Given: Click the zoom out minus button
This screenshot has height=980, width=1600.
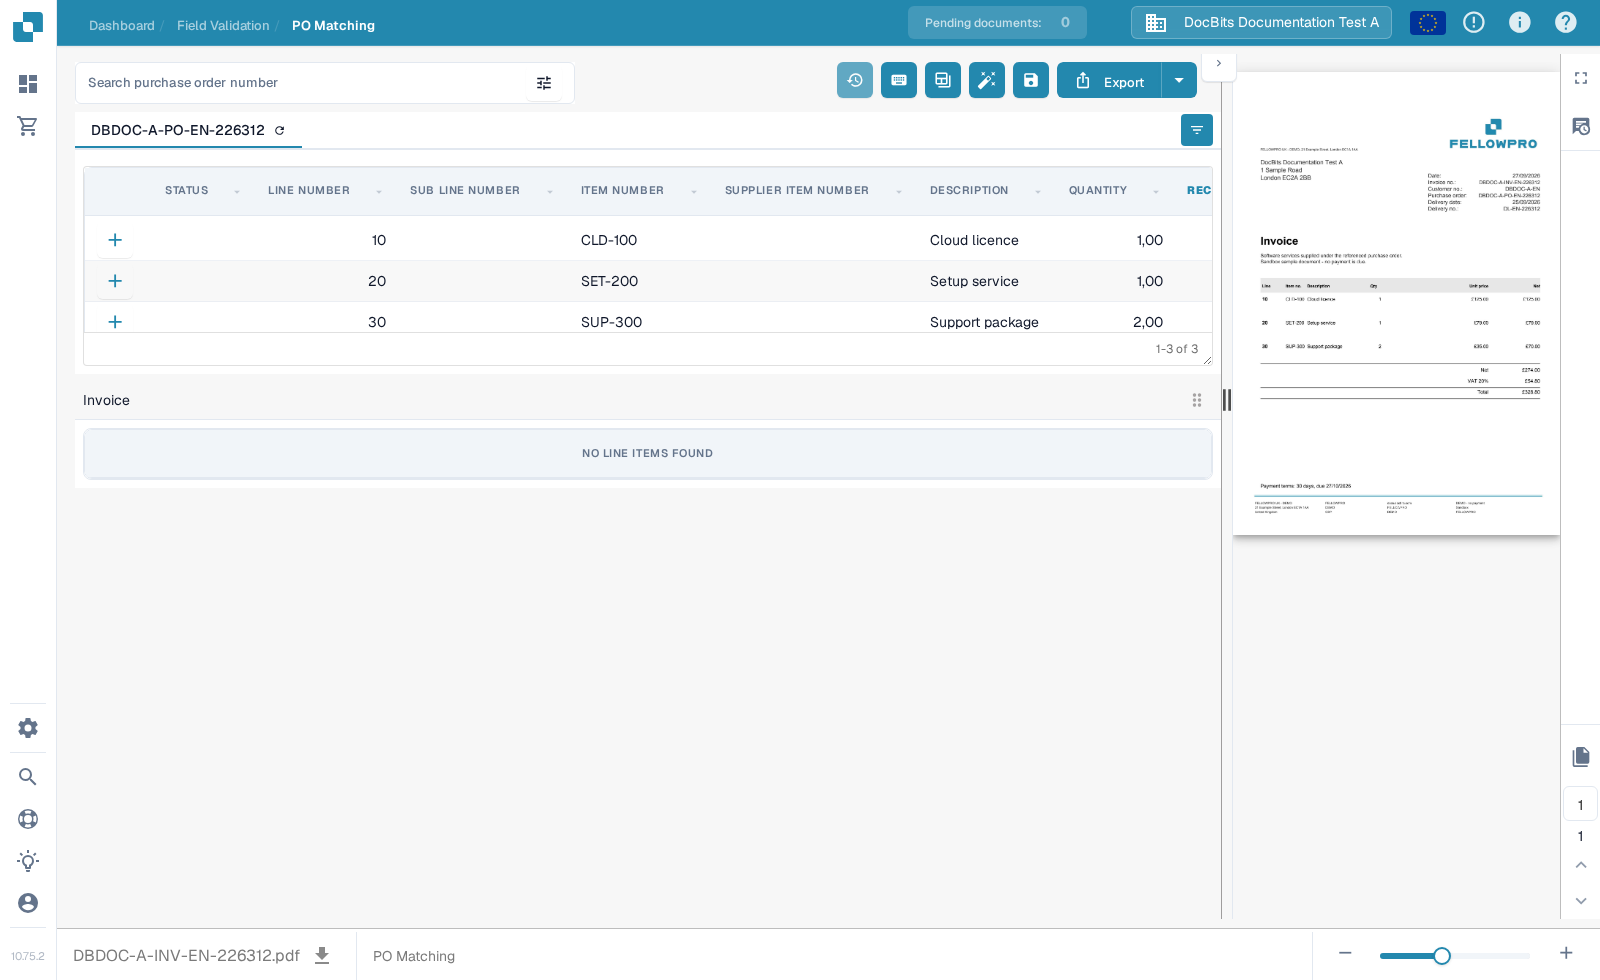Looking at the screenshot, I should click(1345, 953).
